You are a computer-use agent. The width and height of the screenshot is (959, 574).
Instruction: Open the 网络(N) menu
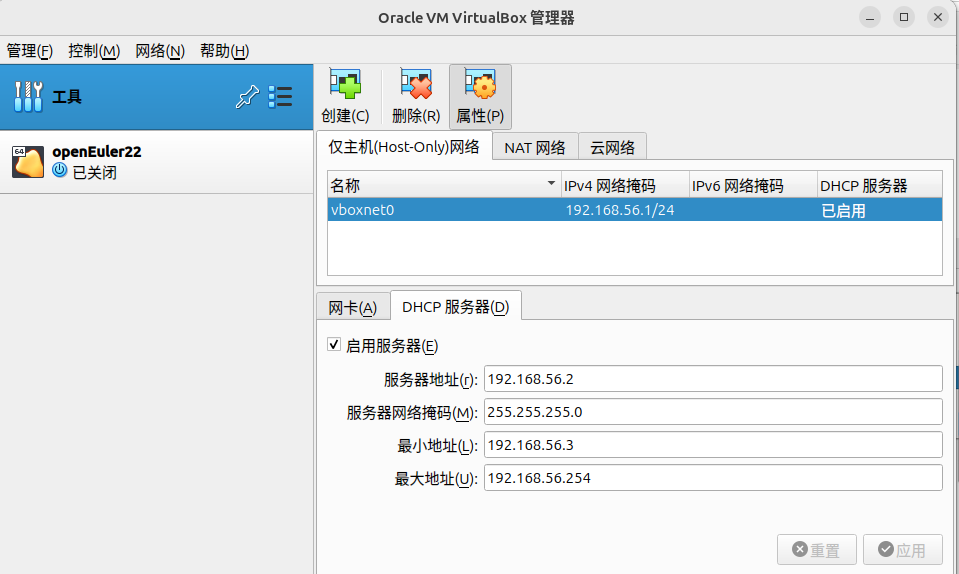coord(160,51)
